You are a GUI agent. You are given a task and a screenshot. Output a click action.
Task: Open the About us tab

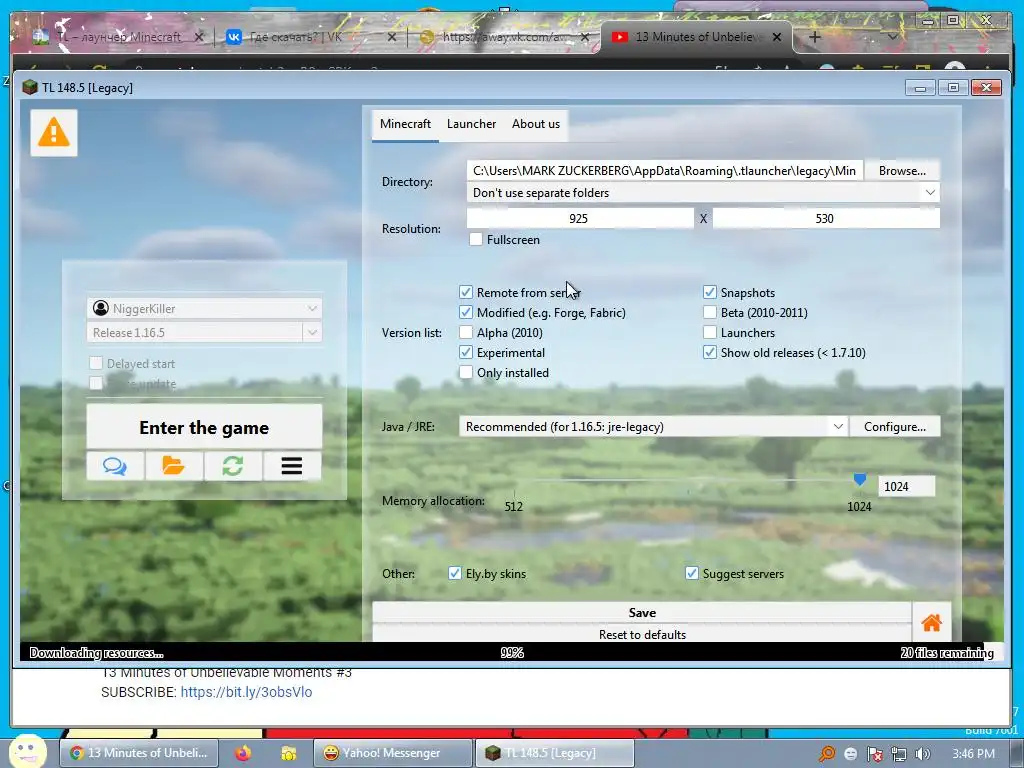(536, 124)
